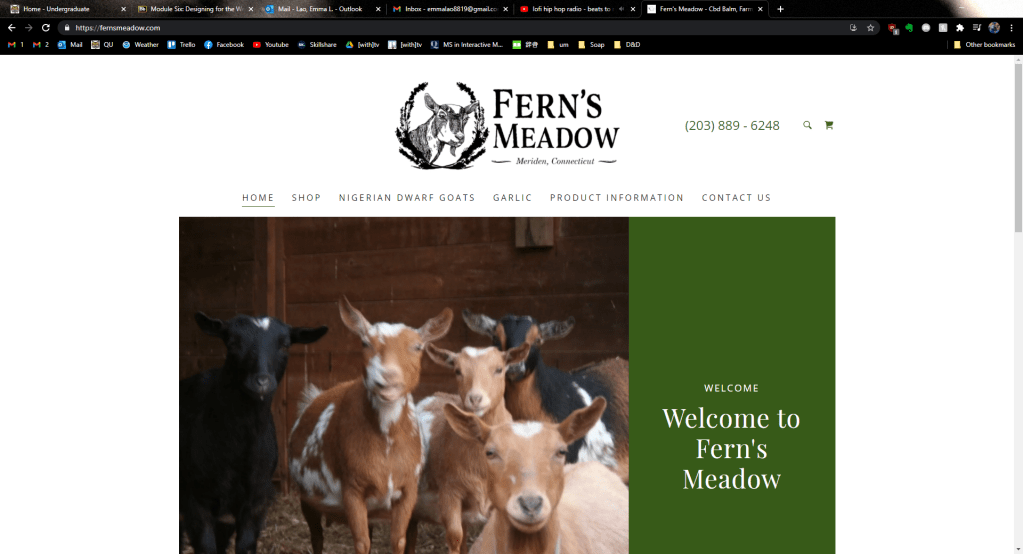The image size is (1023, 554).
Task: Bookmark this page with star icon
Action: click(x=870, y=28)
